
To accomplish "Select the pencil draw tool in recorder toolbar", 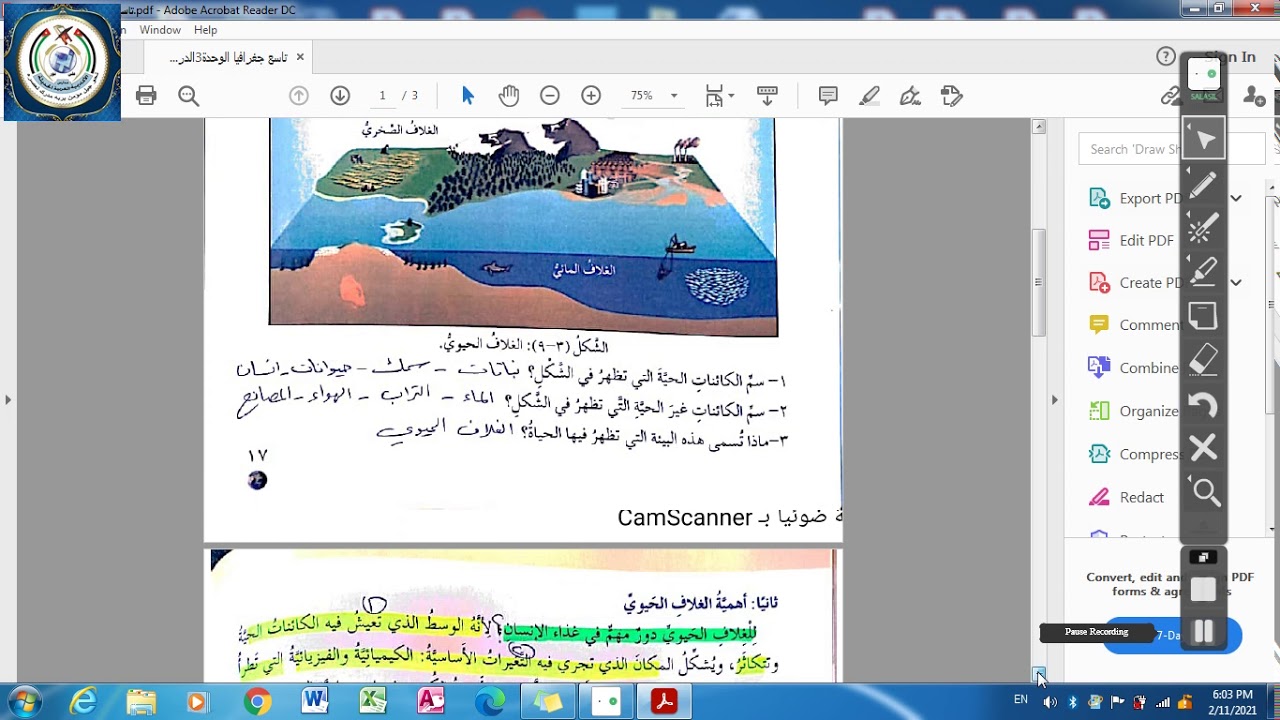I will click(x=1204, y=184).
